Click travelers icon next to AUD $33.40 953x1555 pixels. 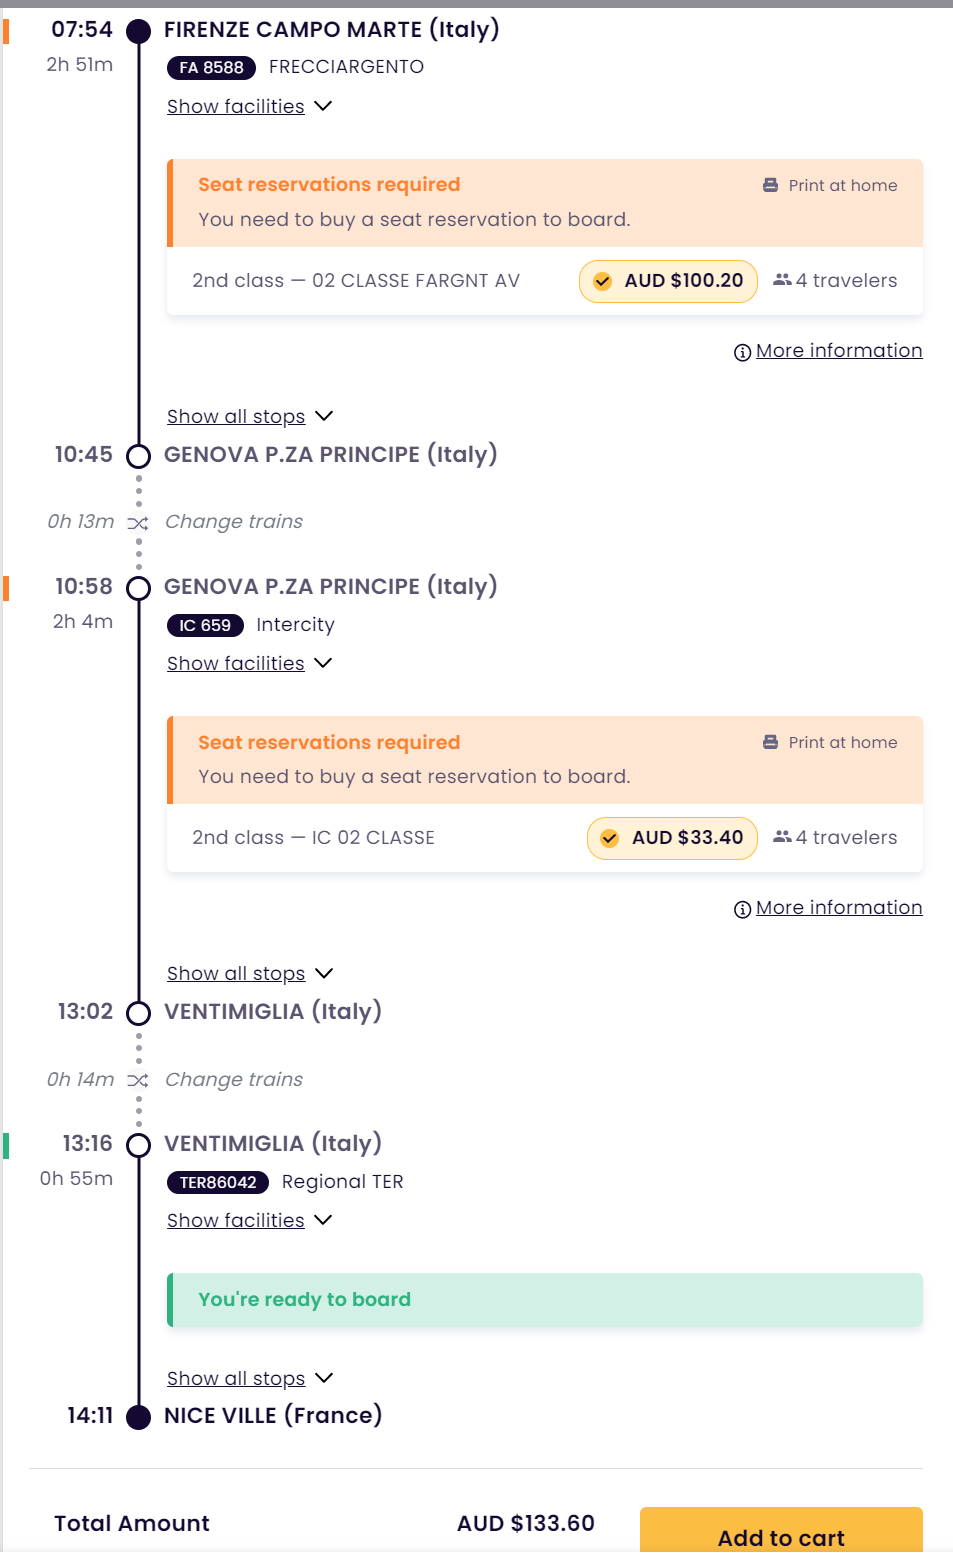pos(782,837)
